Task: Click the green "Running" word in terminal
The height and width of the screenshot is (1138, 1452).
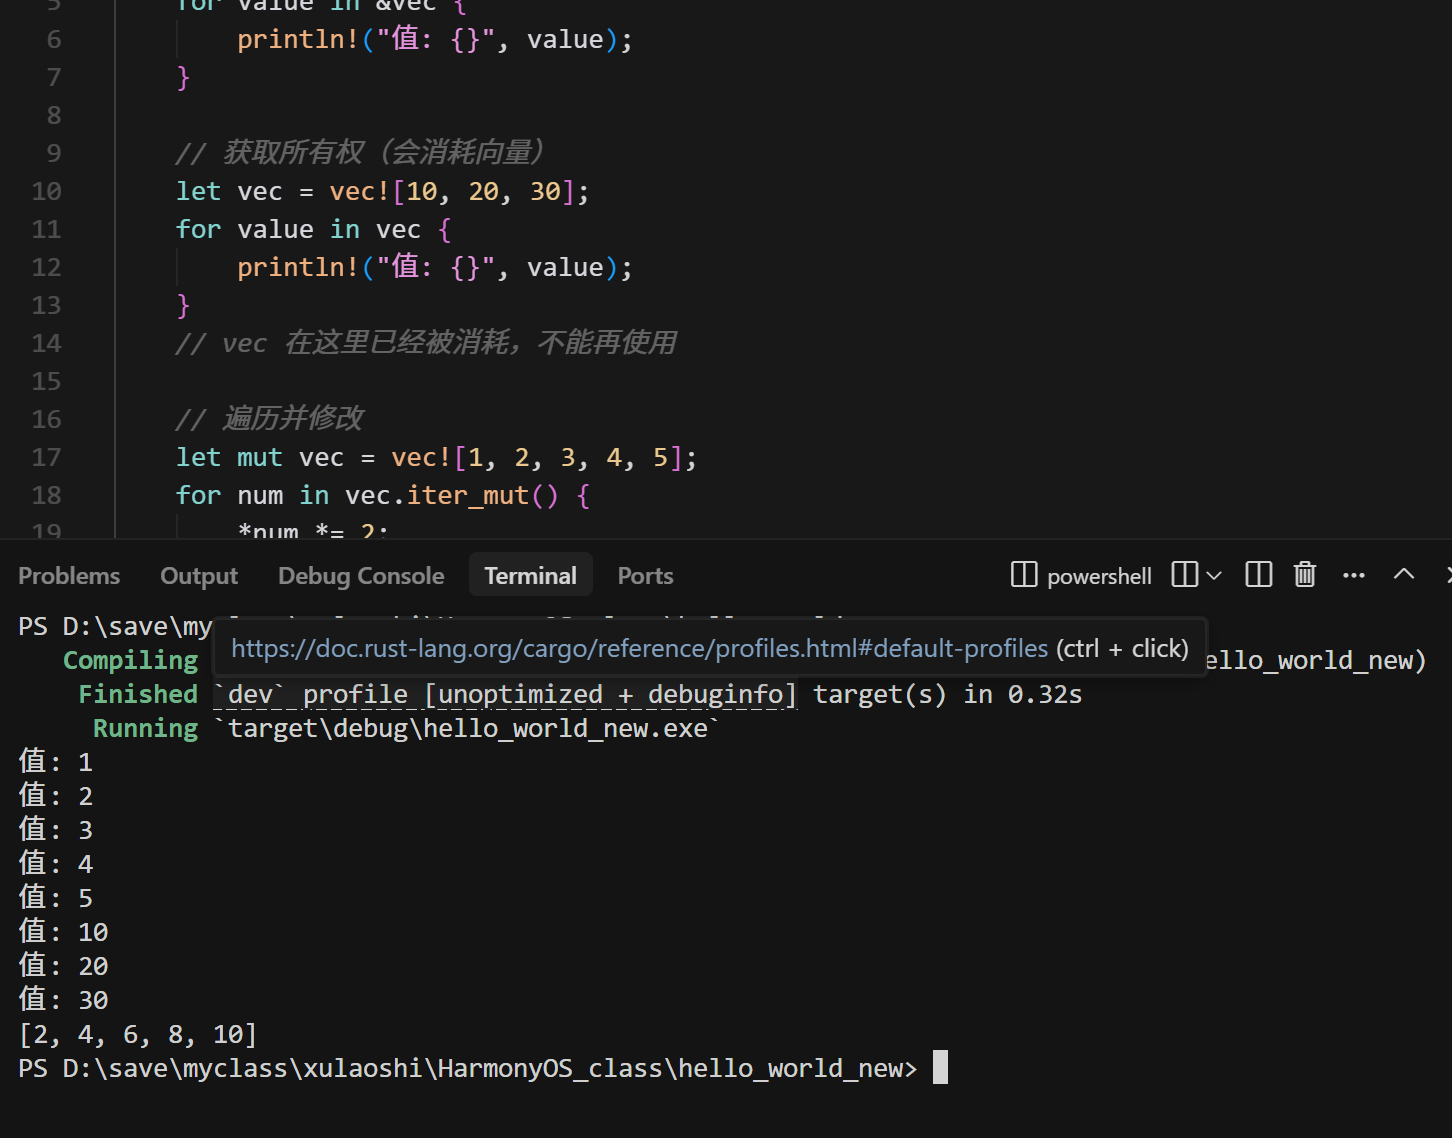Action: 146,729
